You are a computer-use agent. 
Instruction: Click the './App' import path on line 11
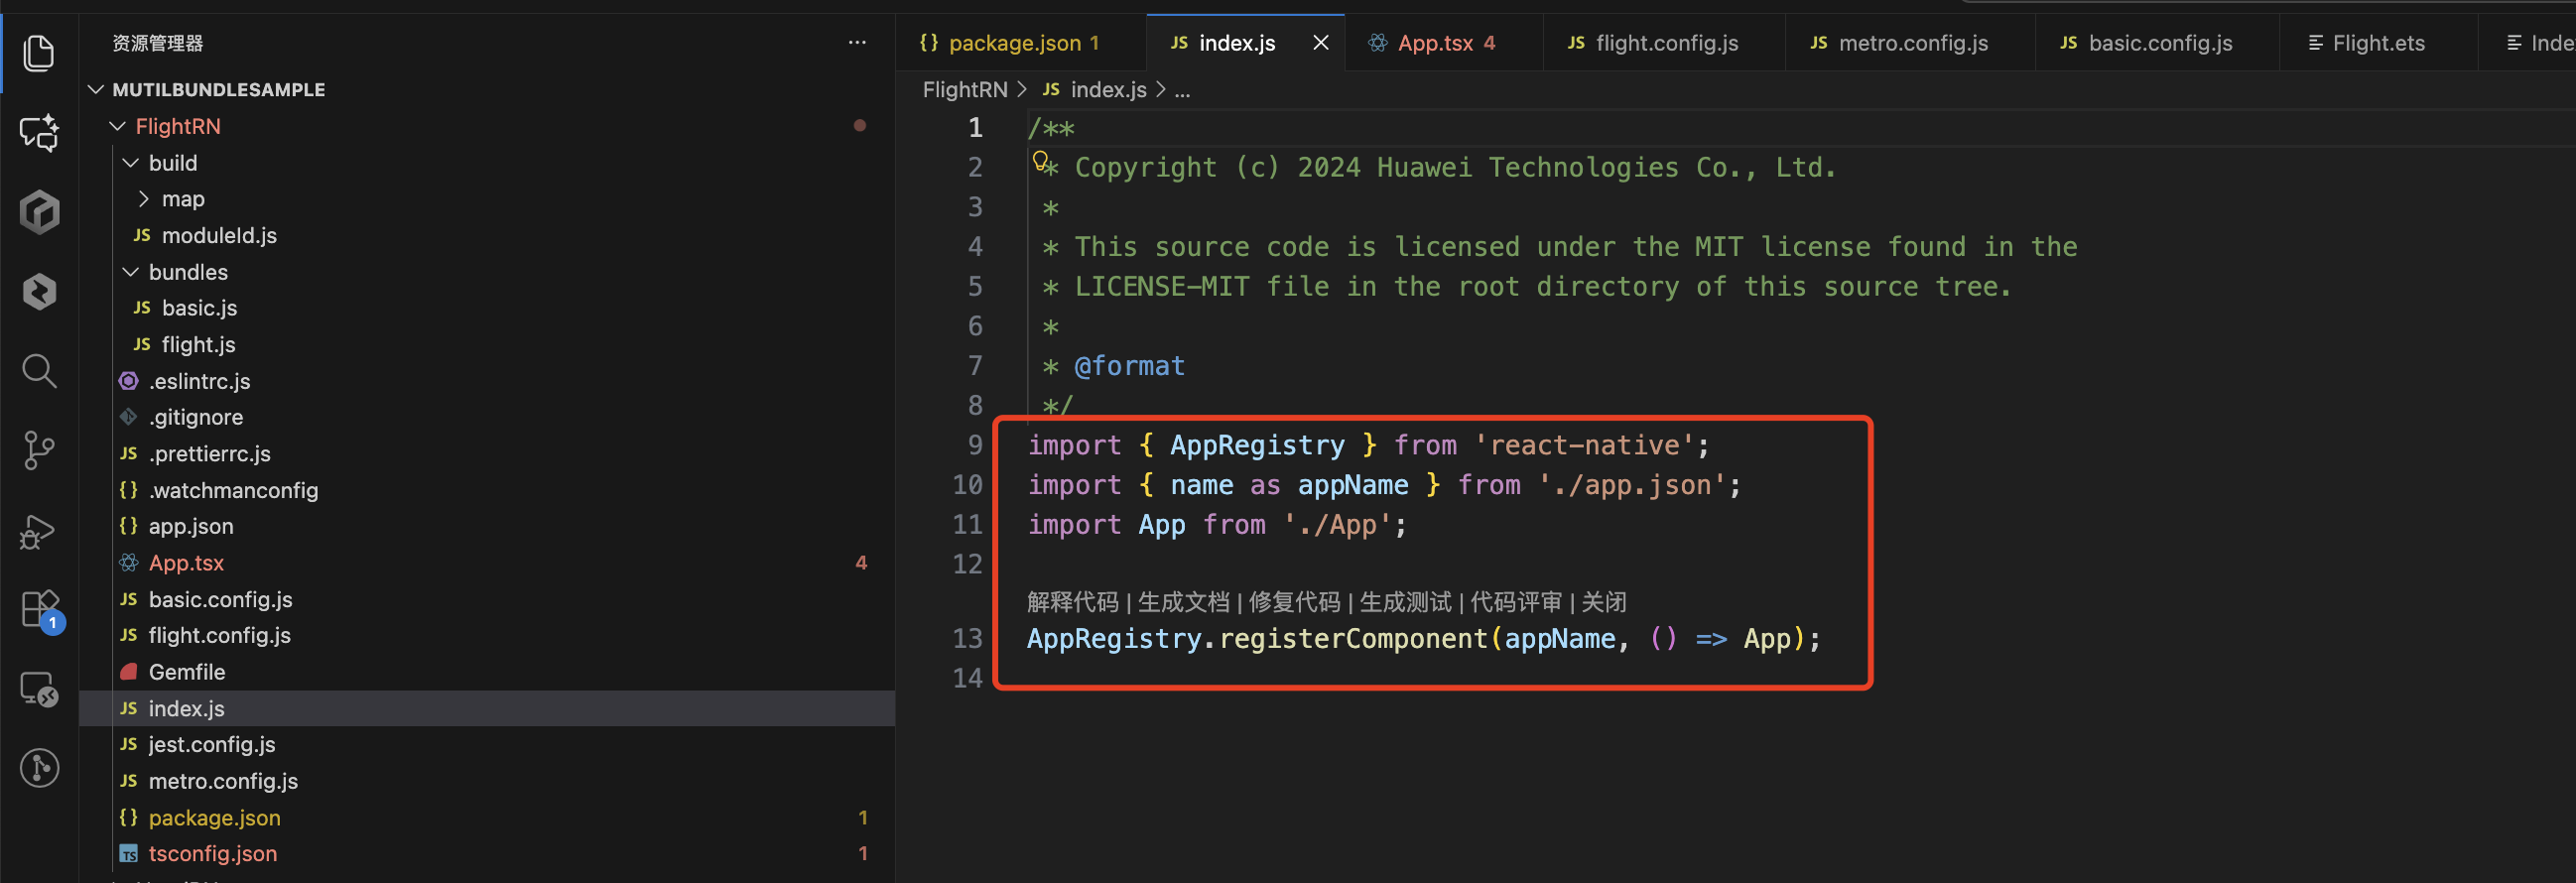pos(1337,525)
